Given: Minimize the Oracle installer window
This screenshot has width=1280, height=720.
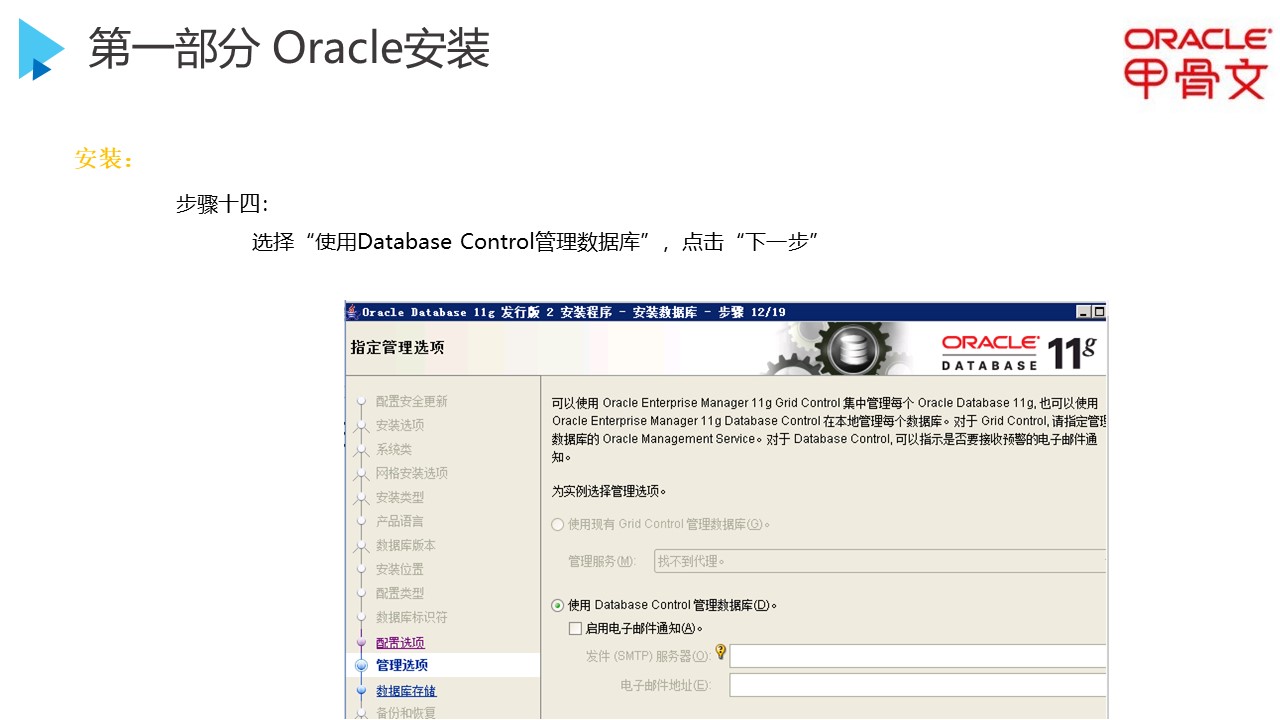Looking at the screenshot, I should coord(1083,312).
